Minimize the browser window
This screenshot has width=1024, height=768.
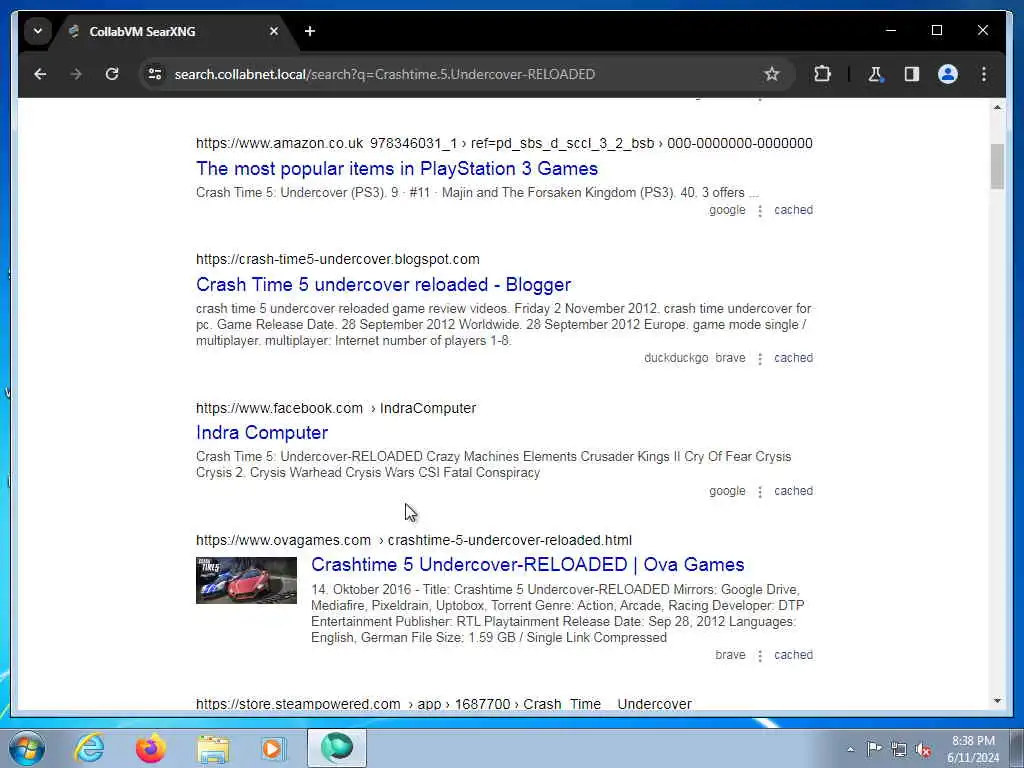click(x=891, y=30)
